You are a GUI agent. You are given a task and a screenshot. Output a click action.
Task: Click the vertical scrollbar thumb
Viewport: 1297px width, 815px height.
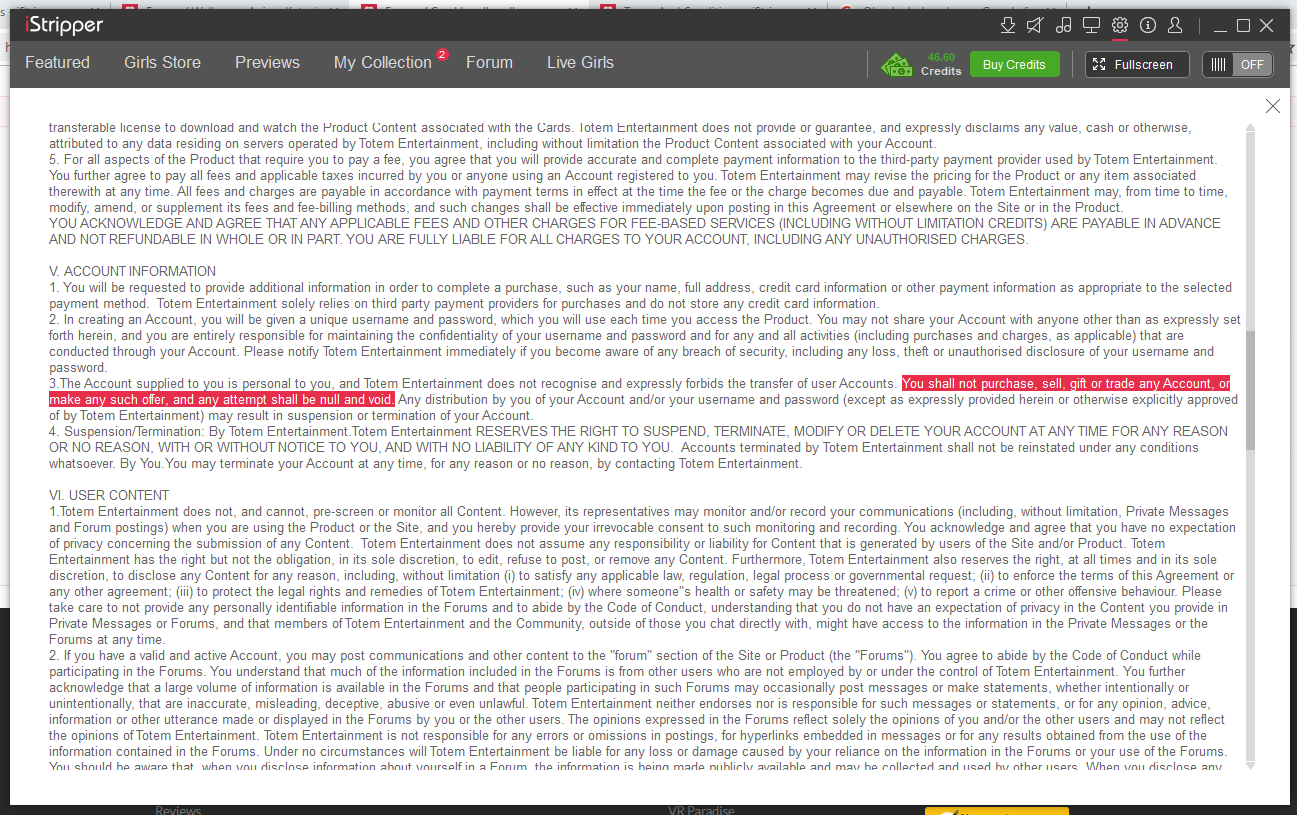pos(1250,390)
